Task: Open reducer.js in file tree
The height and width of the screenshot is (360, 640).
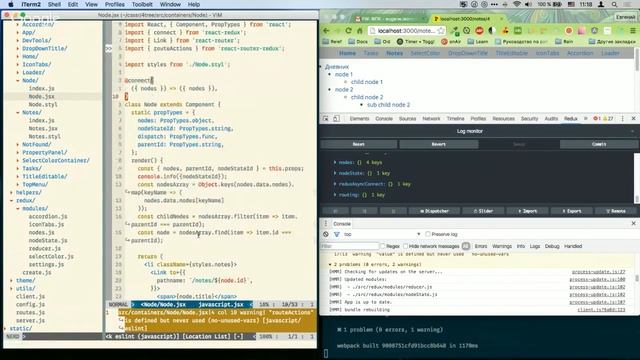Action: [44, 249]
